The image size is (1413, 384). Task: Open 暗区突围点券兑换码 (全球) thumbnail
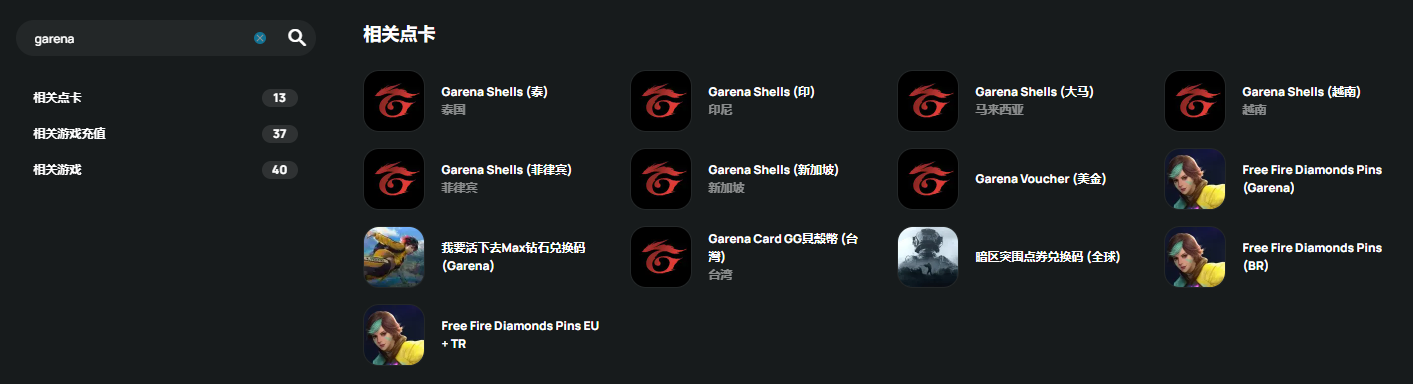tap(928, 257)
